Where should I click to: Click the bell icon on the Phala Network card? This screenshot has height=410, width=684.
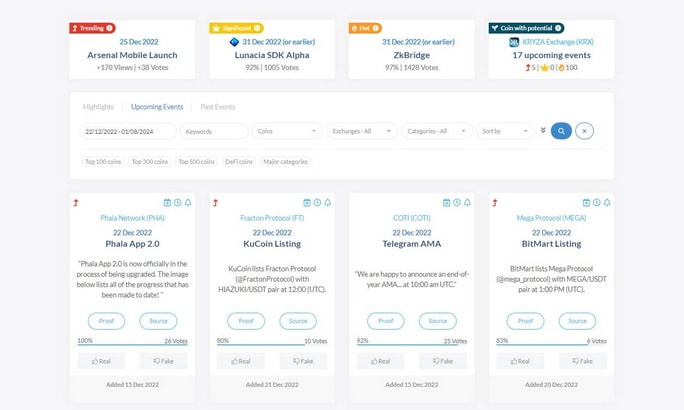188,203
